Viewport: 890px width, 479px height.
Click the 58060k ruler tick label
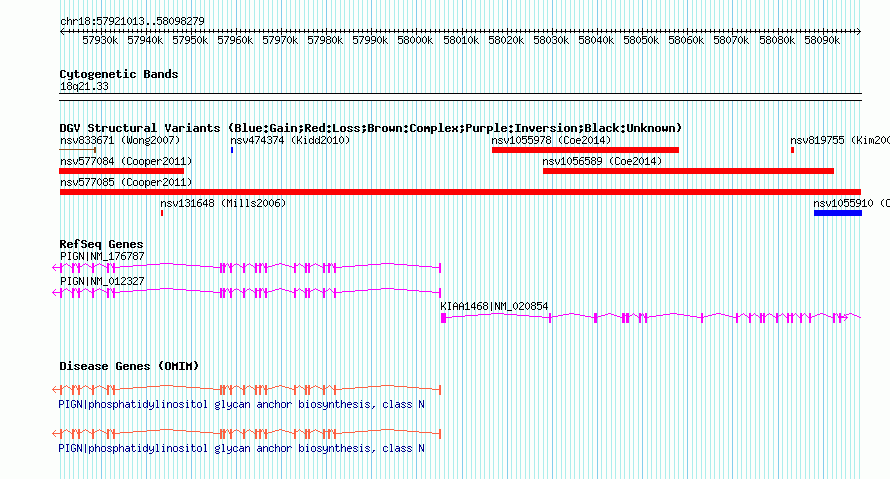click(x=686, y=40)
